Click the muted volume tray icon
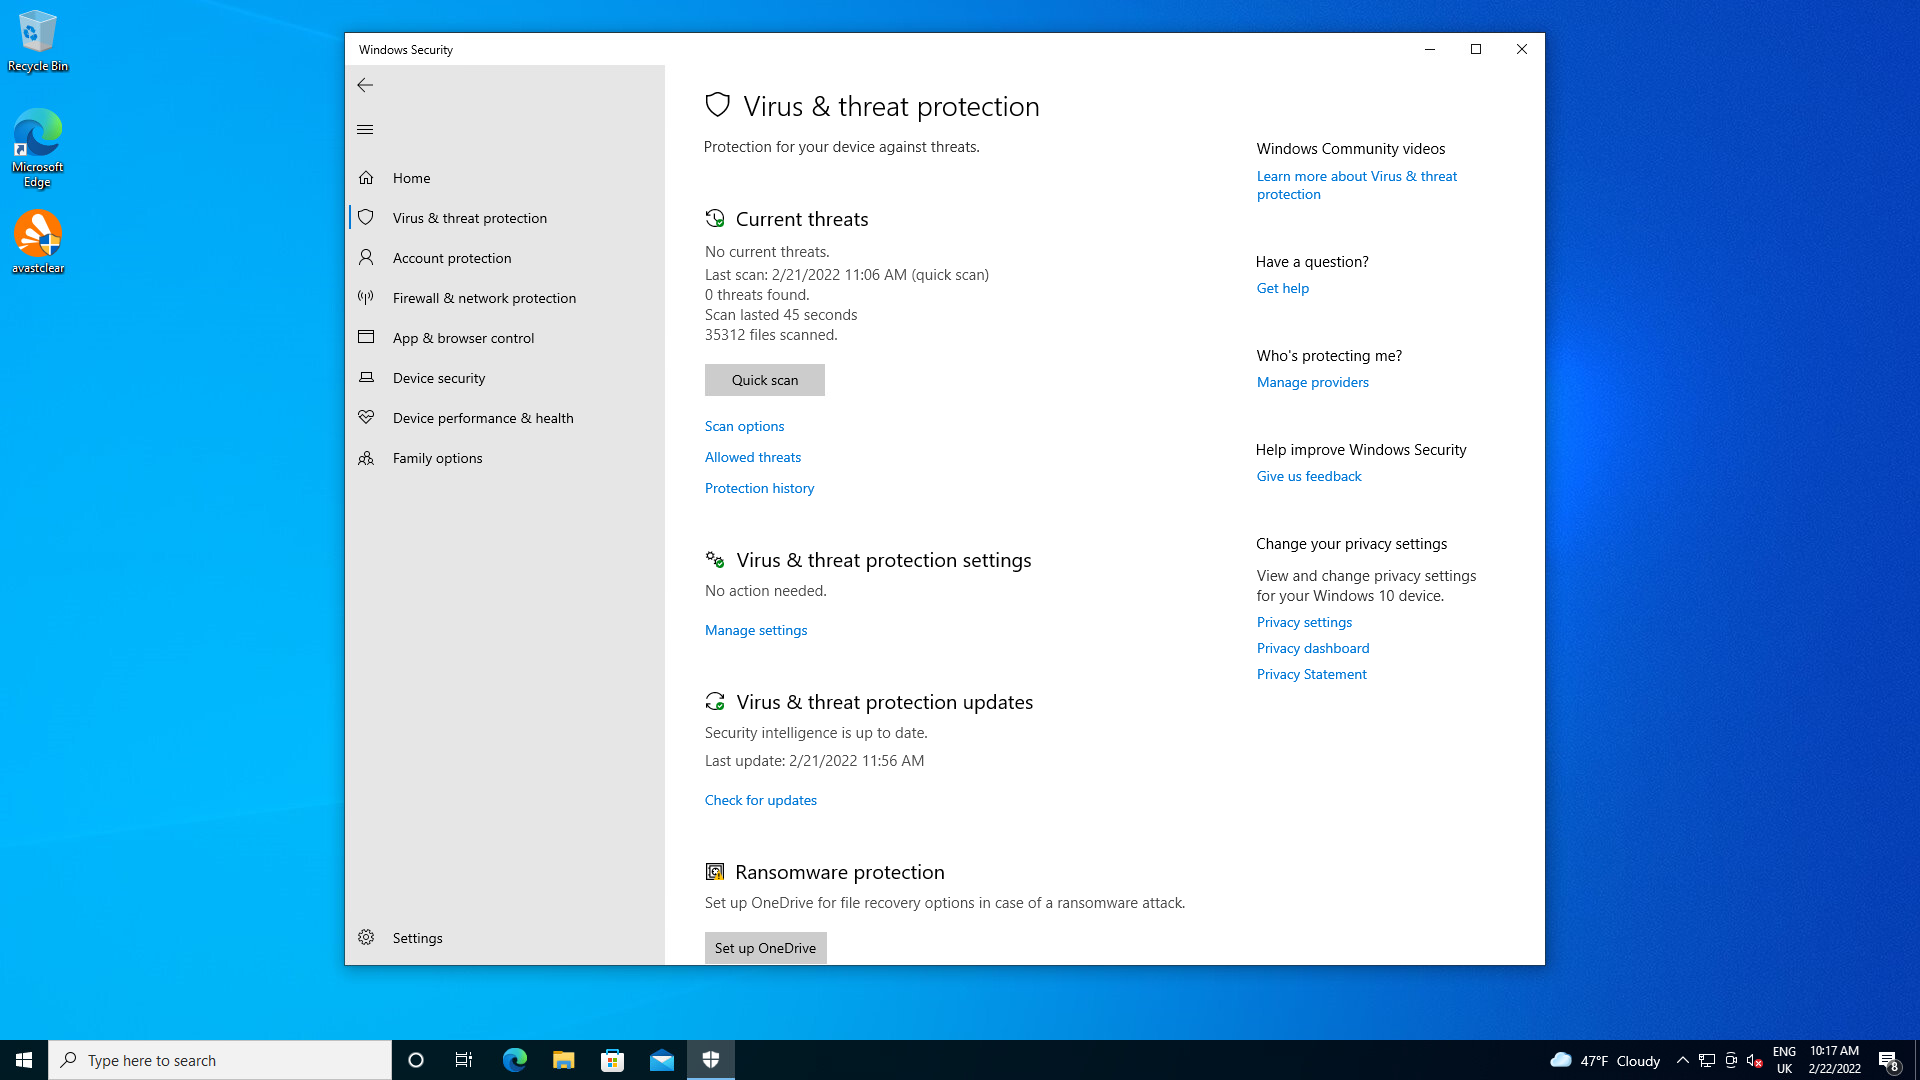The height and width of the screenshot is (1080, 1920). 1755,1060
